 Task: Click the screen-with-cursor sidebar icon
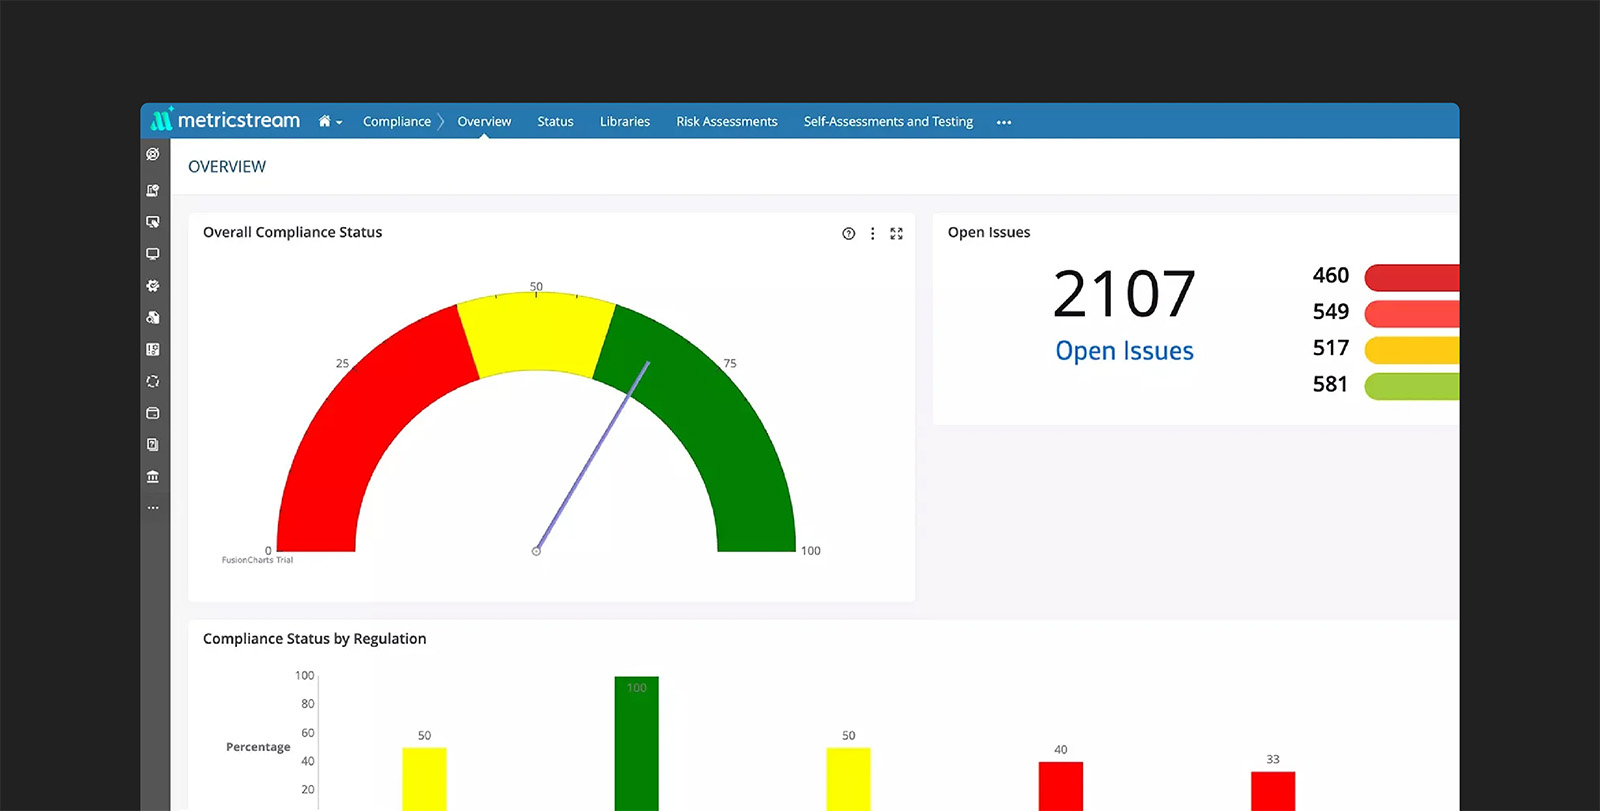[x=153, y=222]
